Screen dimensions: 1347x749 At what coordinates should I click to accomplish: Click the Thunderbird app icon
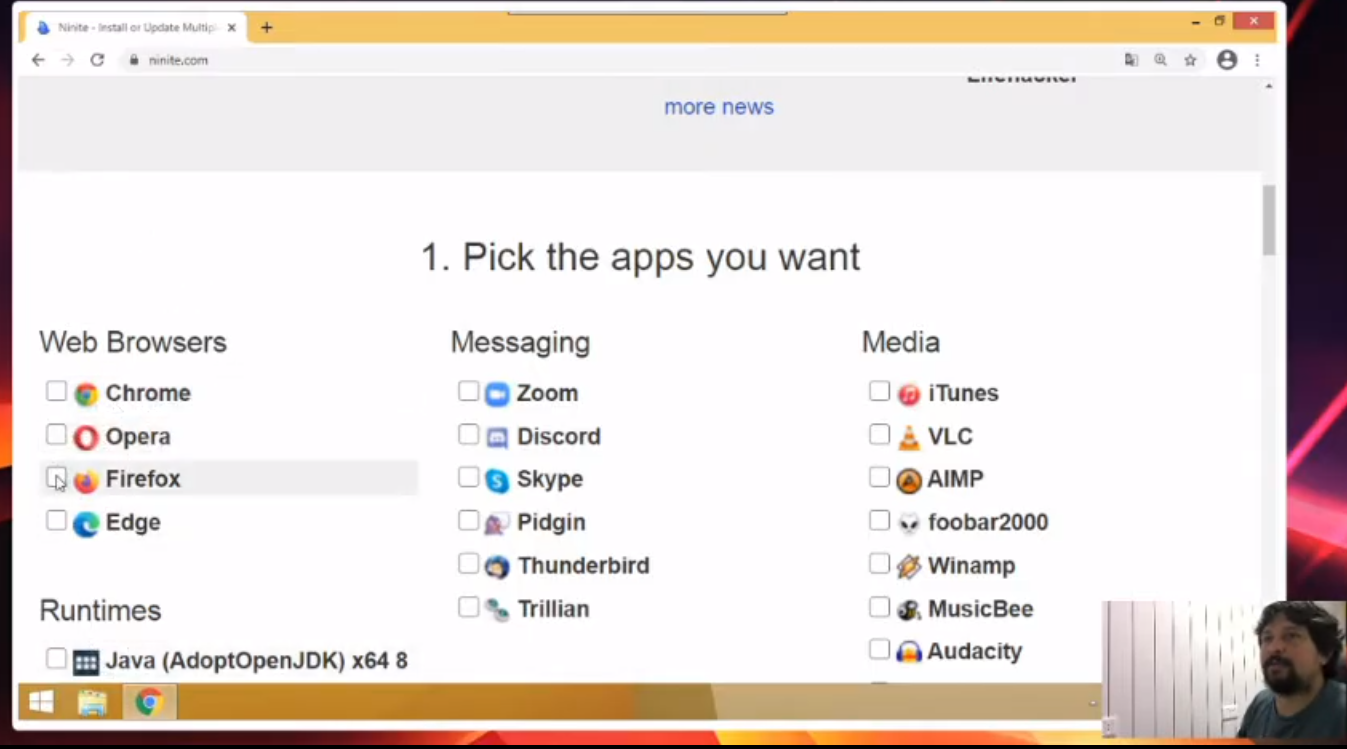[x=497, y=566]
